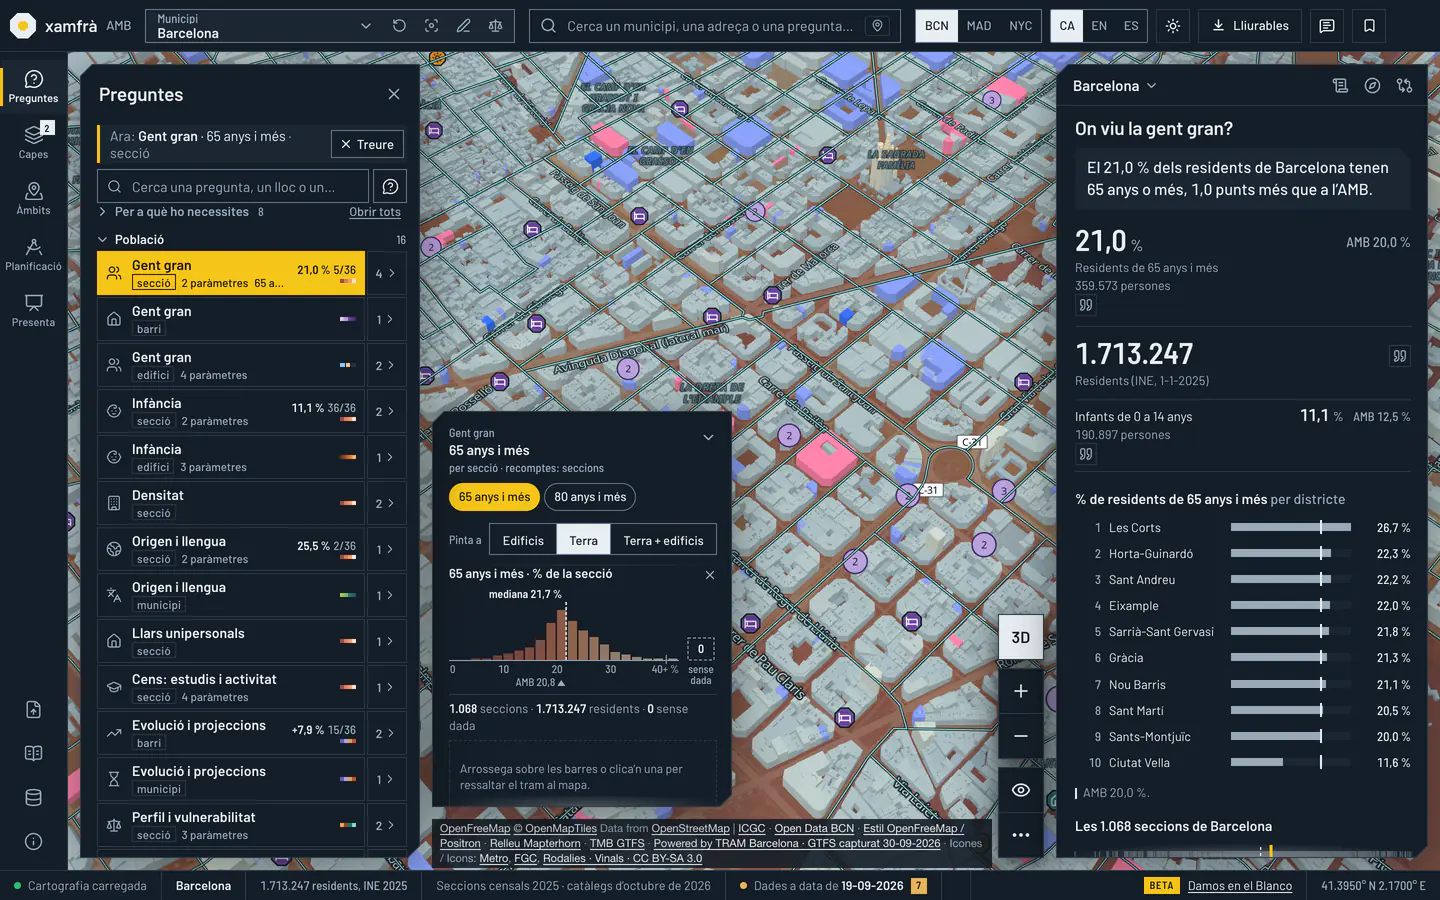Click the pencil edit icon in top bar
This screenshot has height=900, width=1440.
click(463, 26)
